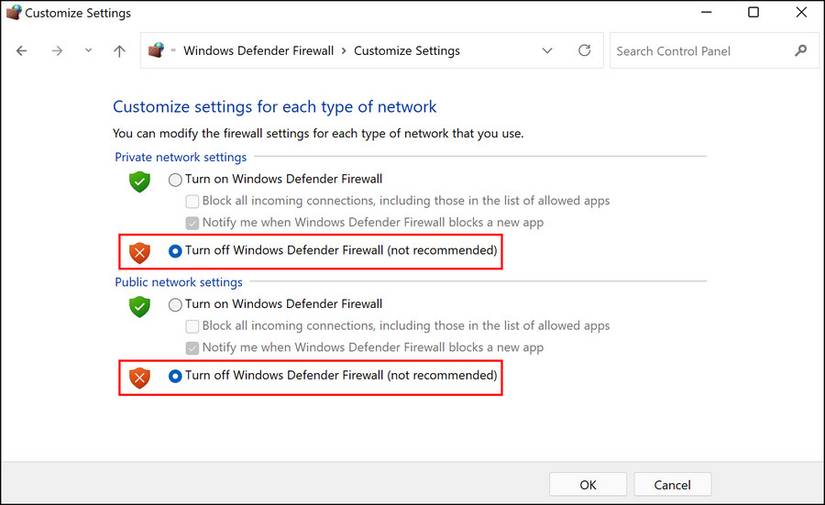Click the Forward navigation arrow
The width and height of the screenshot is (825, 505).
(x=56, y=51)
